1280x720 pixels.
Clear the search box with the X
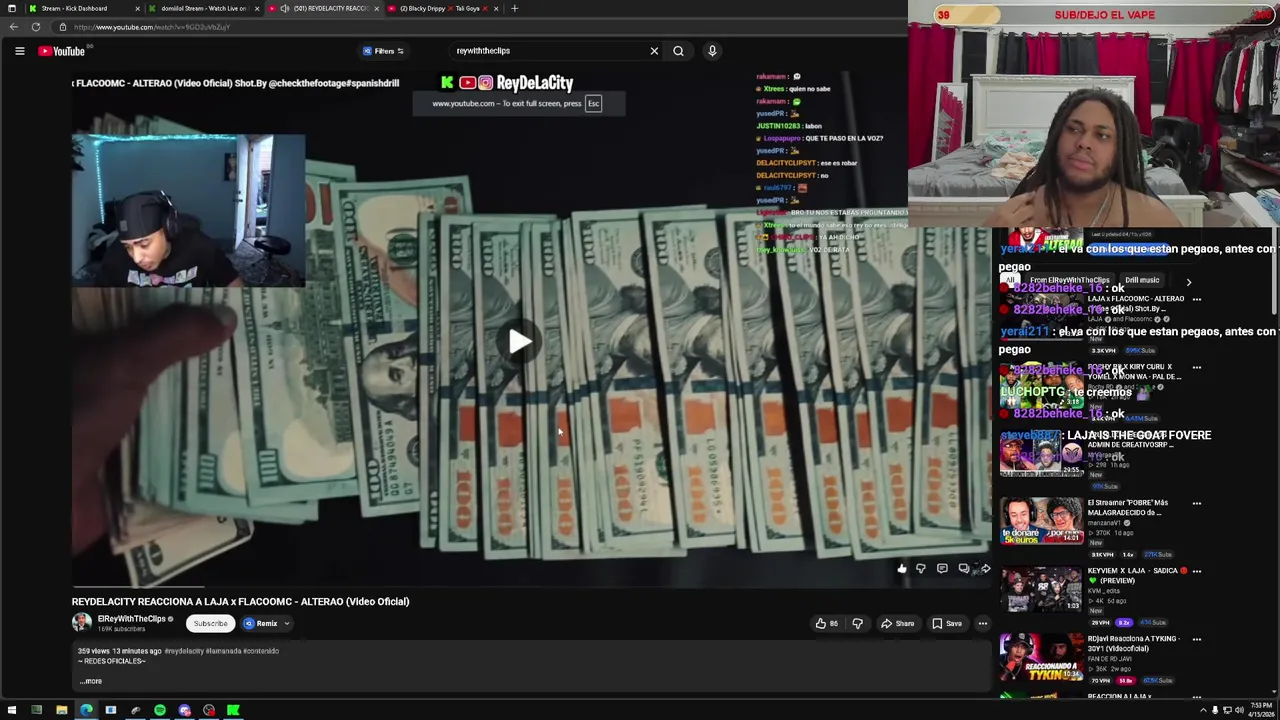tap(654, 51)
